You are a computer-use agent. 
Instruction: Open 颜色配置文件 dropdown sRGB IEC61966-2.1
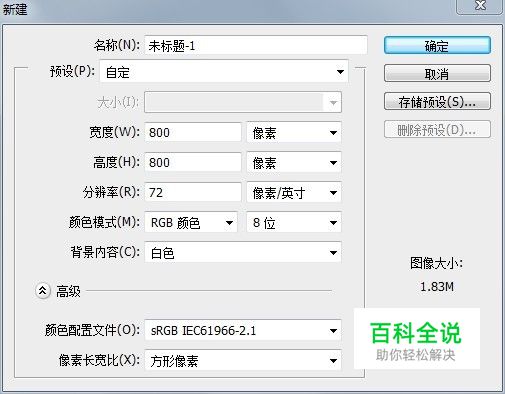point(243,330)
